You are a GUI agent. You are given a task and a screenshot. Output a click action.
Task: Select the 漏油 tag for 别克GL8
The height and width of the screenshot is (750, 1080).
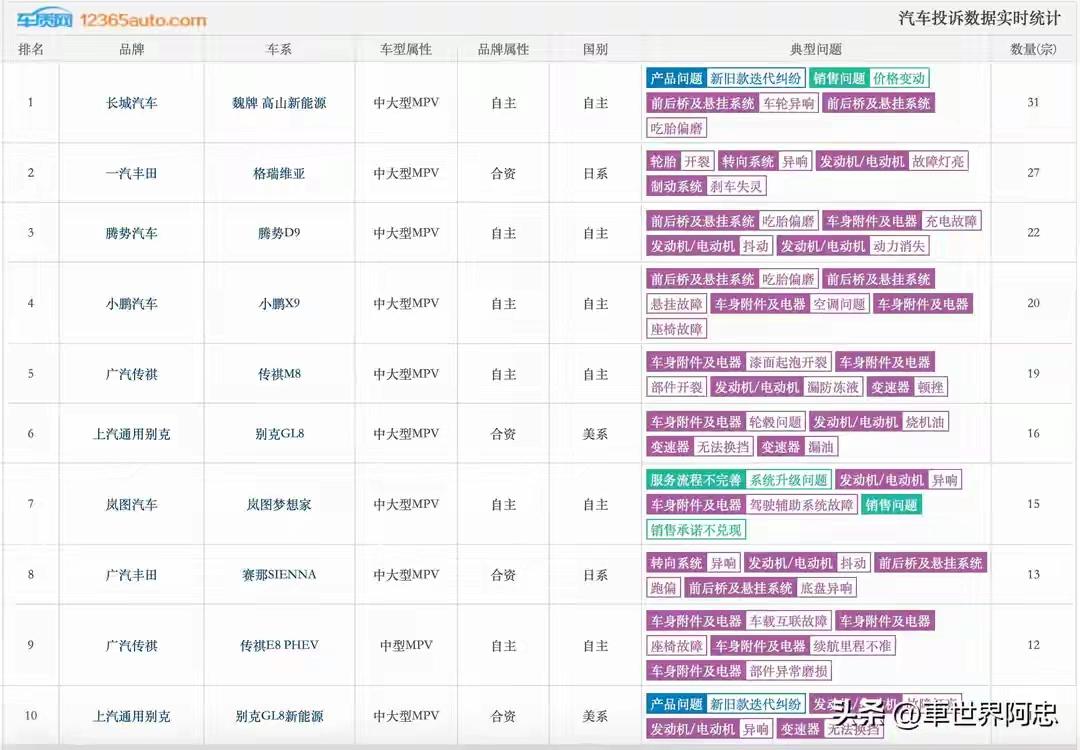(x=820, y=446)
